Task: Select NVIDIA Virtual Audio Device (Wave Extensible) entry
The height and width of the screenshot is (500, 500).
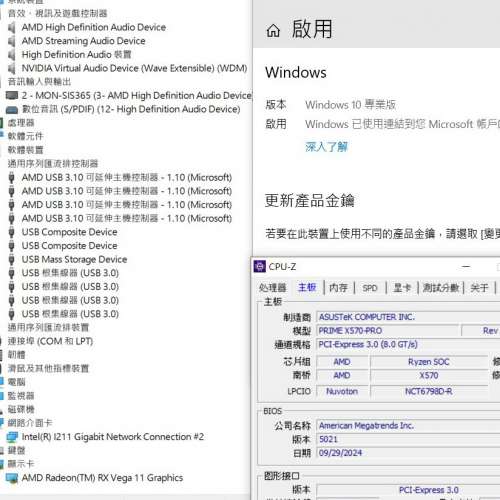Action: pyautogui.click(x=134, y=68)
